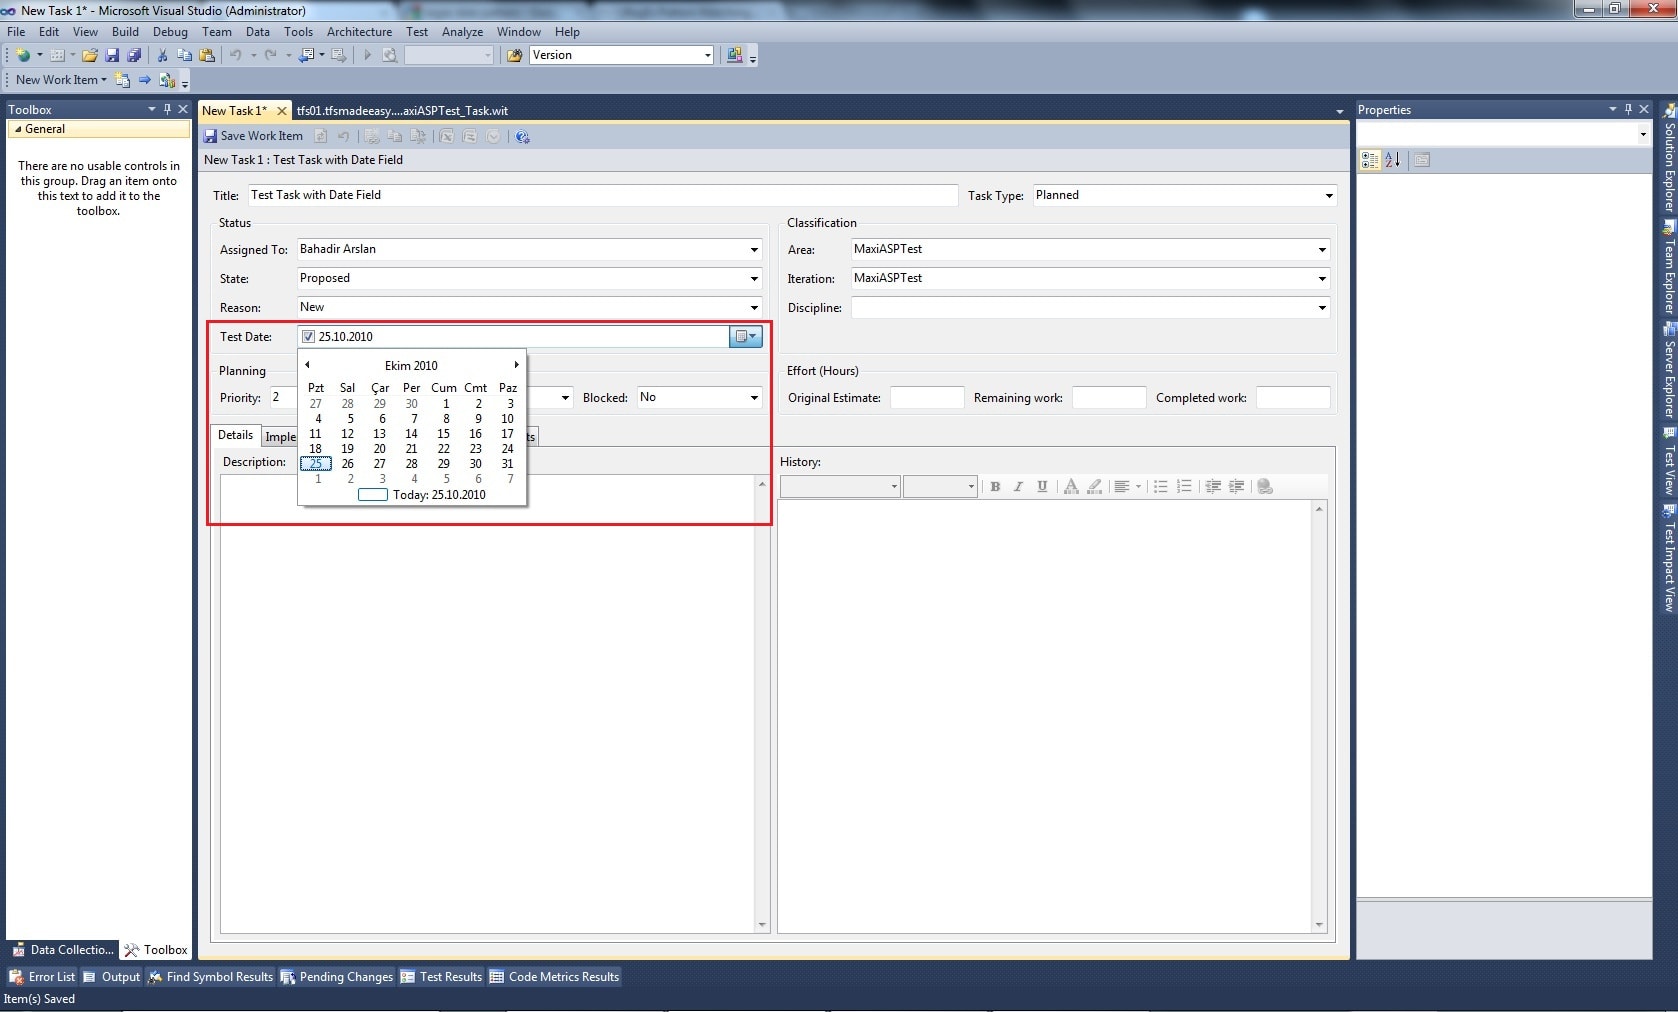
Task: Click the insert hyperlink icon in History toolbar
Action: click(x=1265, y=486)
